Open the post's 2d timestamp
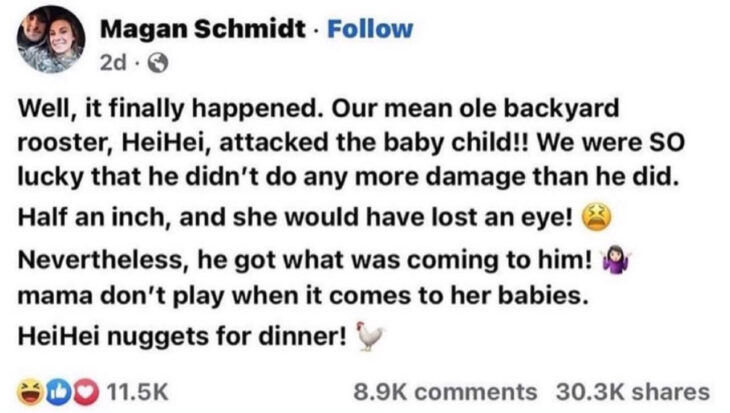This screenshot has height=413, width=730. click(113, 60)
